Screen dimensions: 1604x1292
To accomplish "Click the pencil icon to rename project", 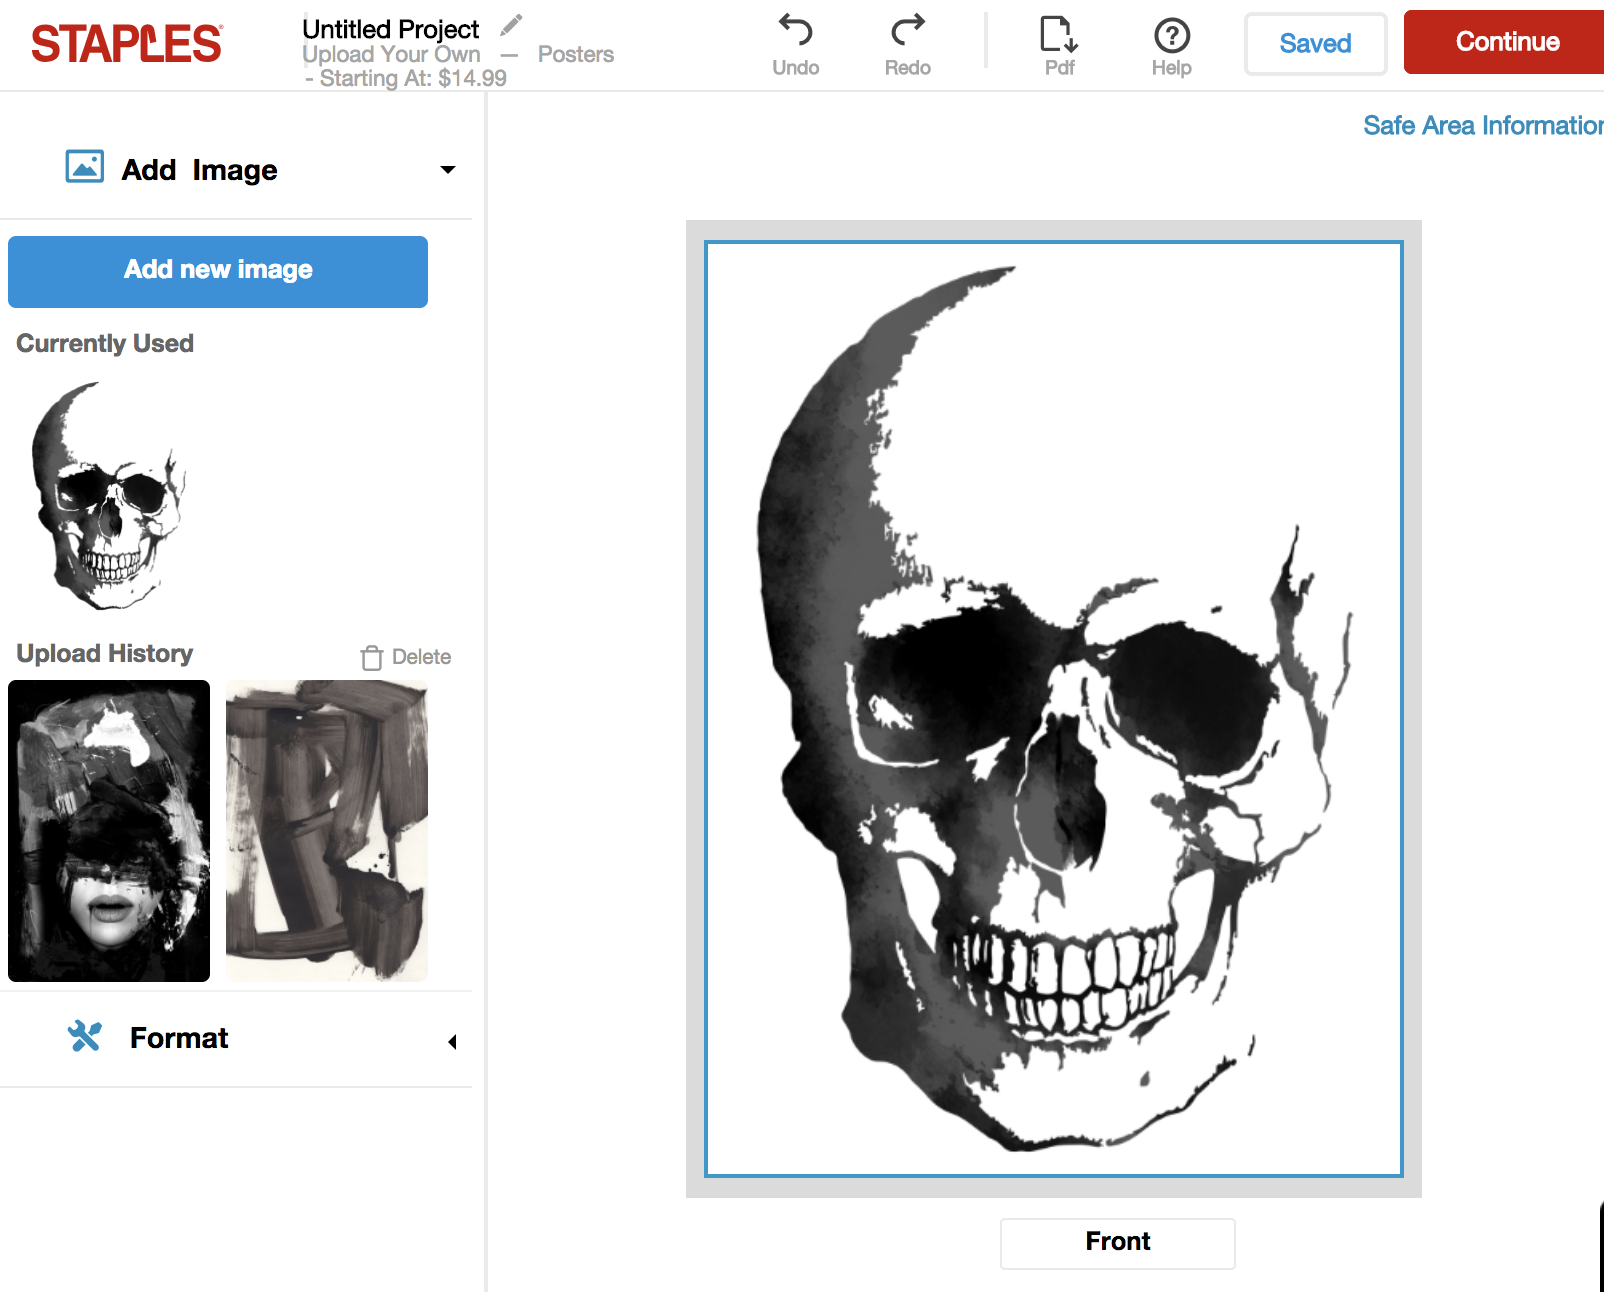I will click(x=511, y=25).
